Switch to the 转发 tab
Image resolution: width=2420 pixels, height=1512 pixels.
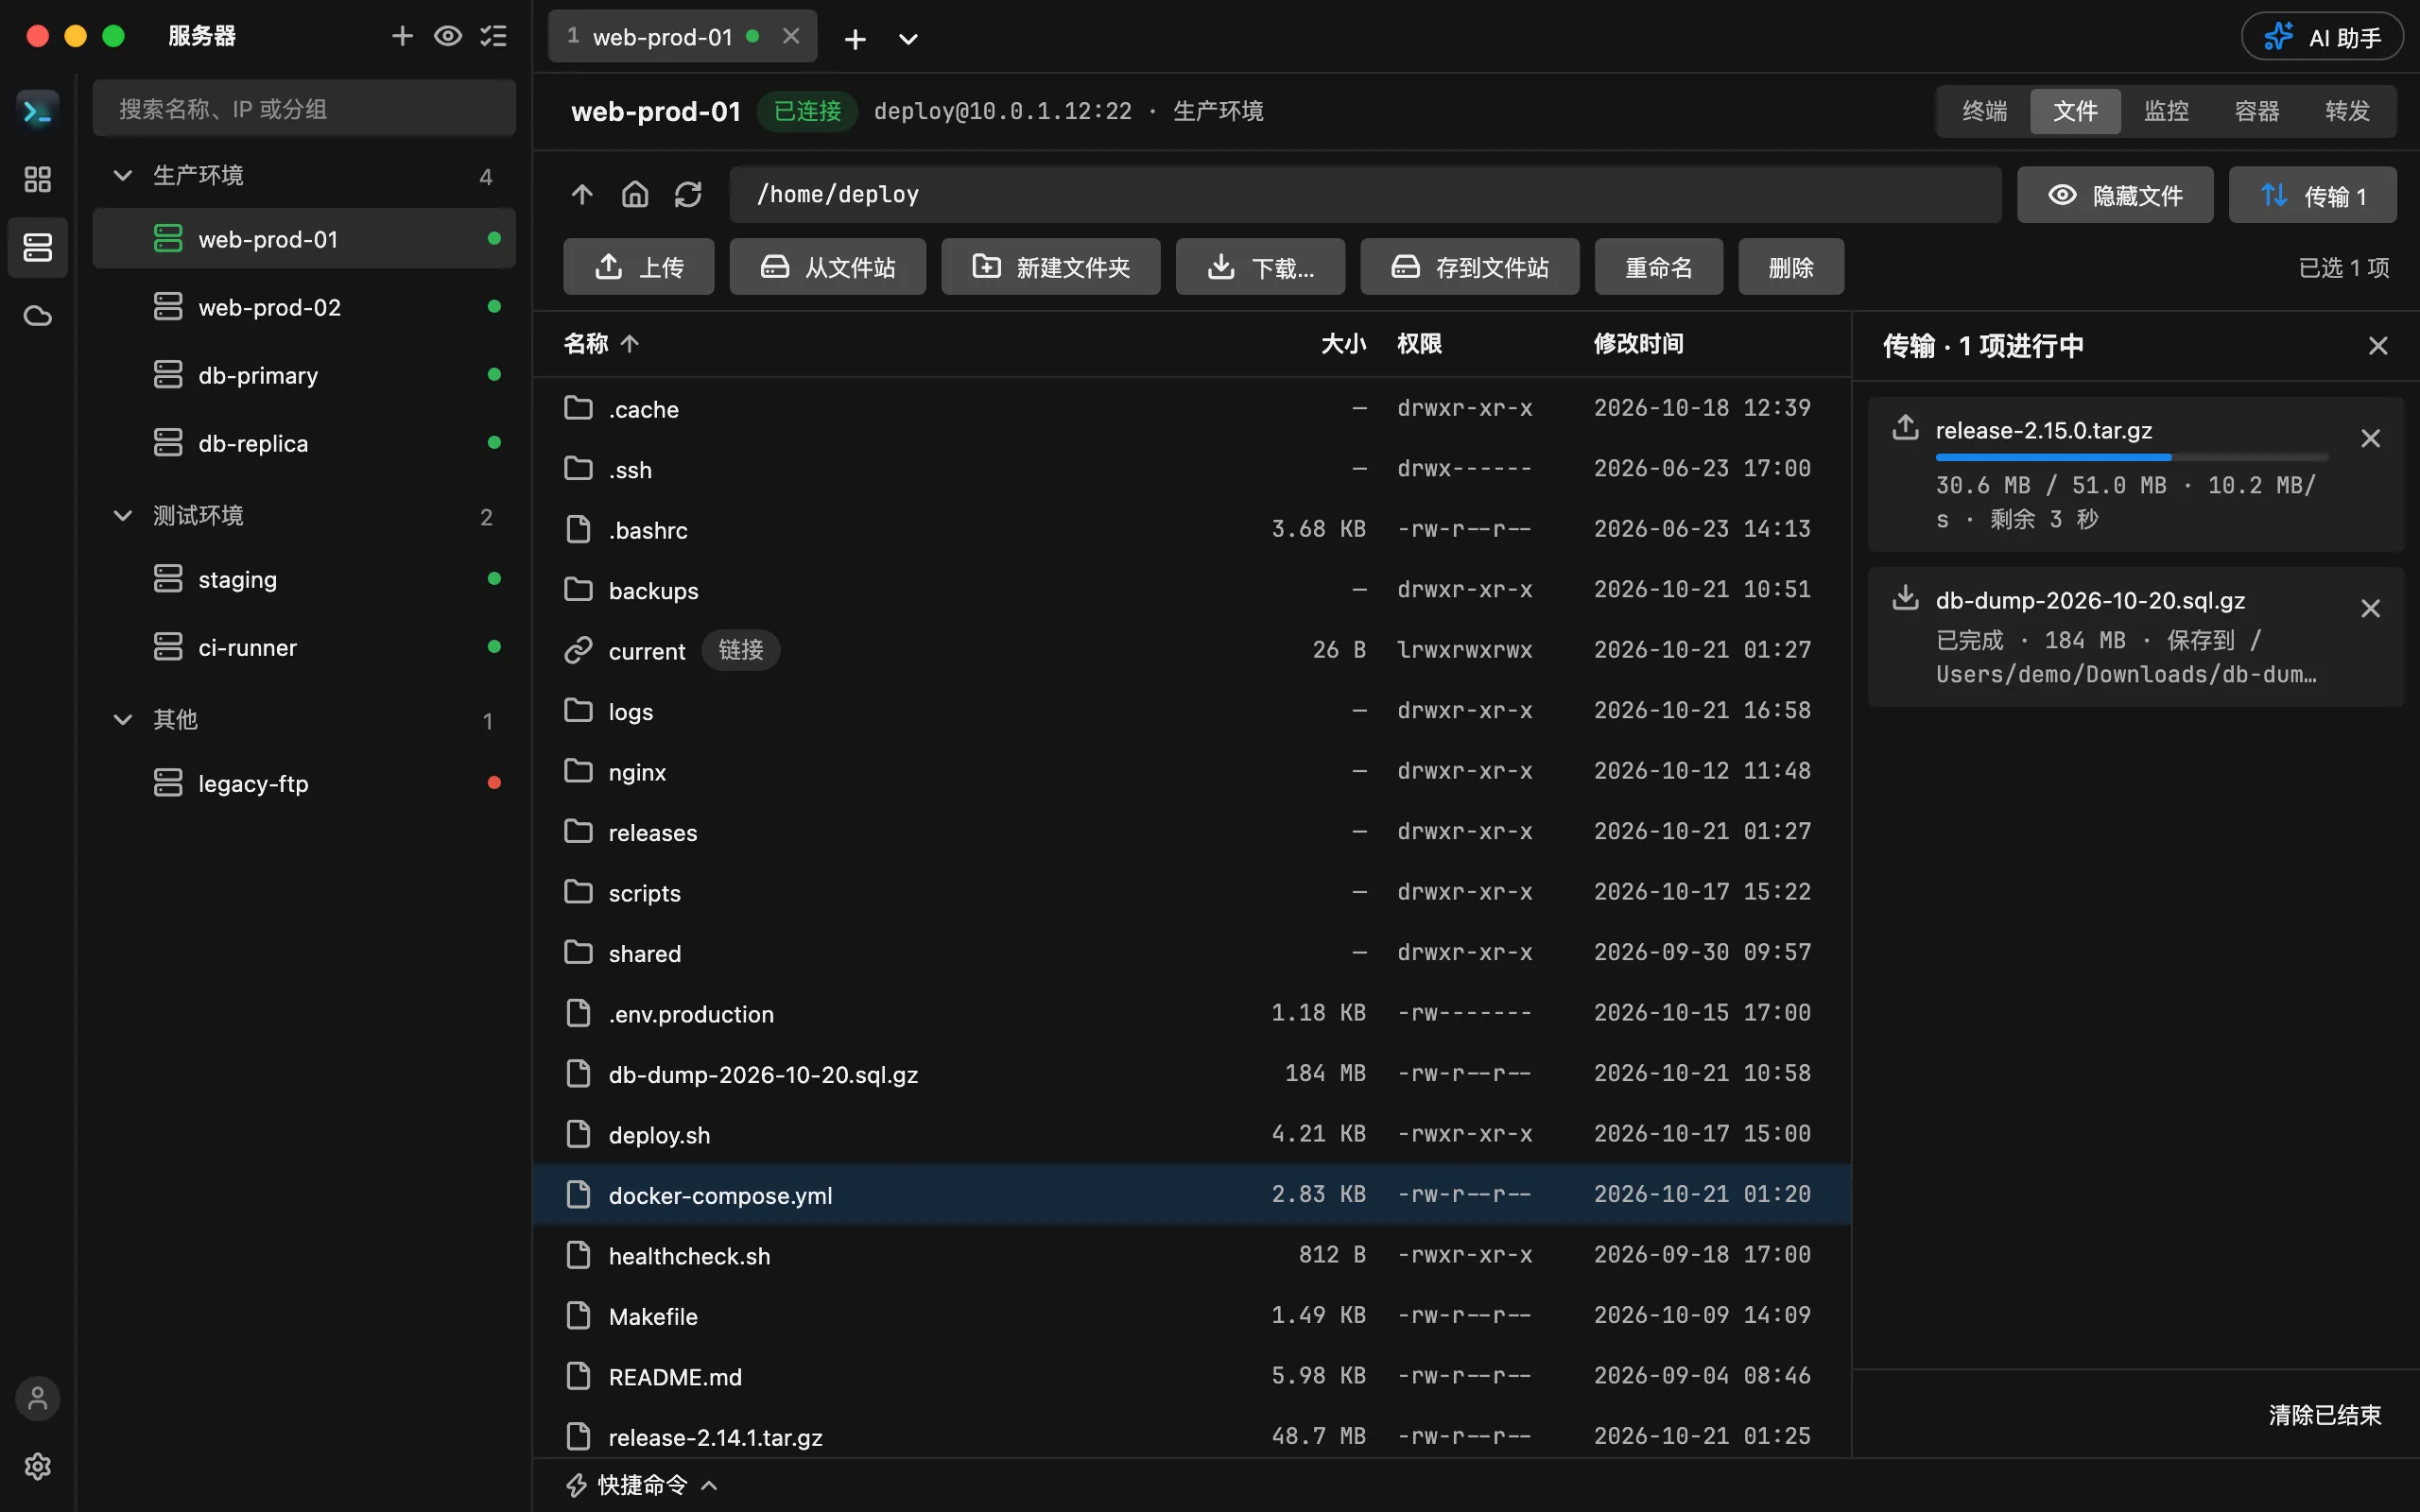click(2347, 111)
